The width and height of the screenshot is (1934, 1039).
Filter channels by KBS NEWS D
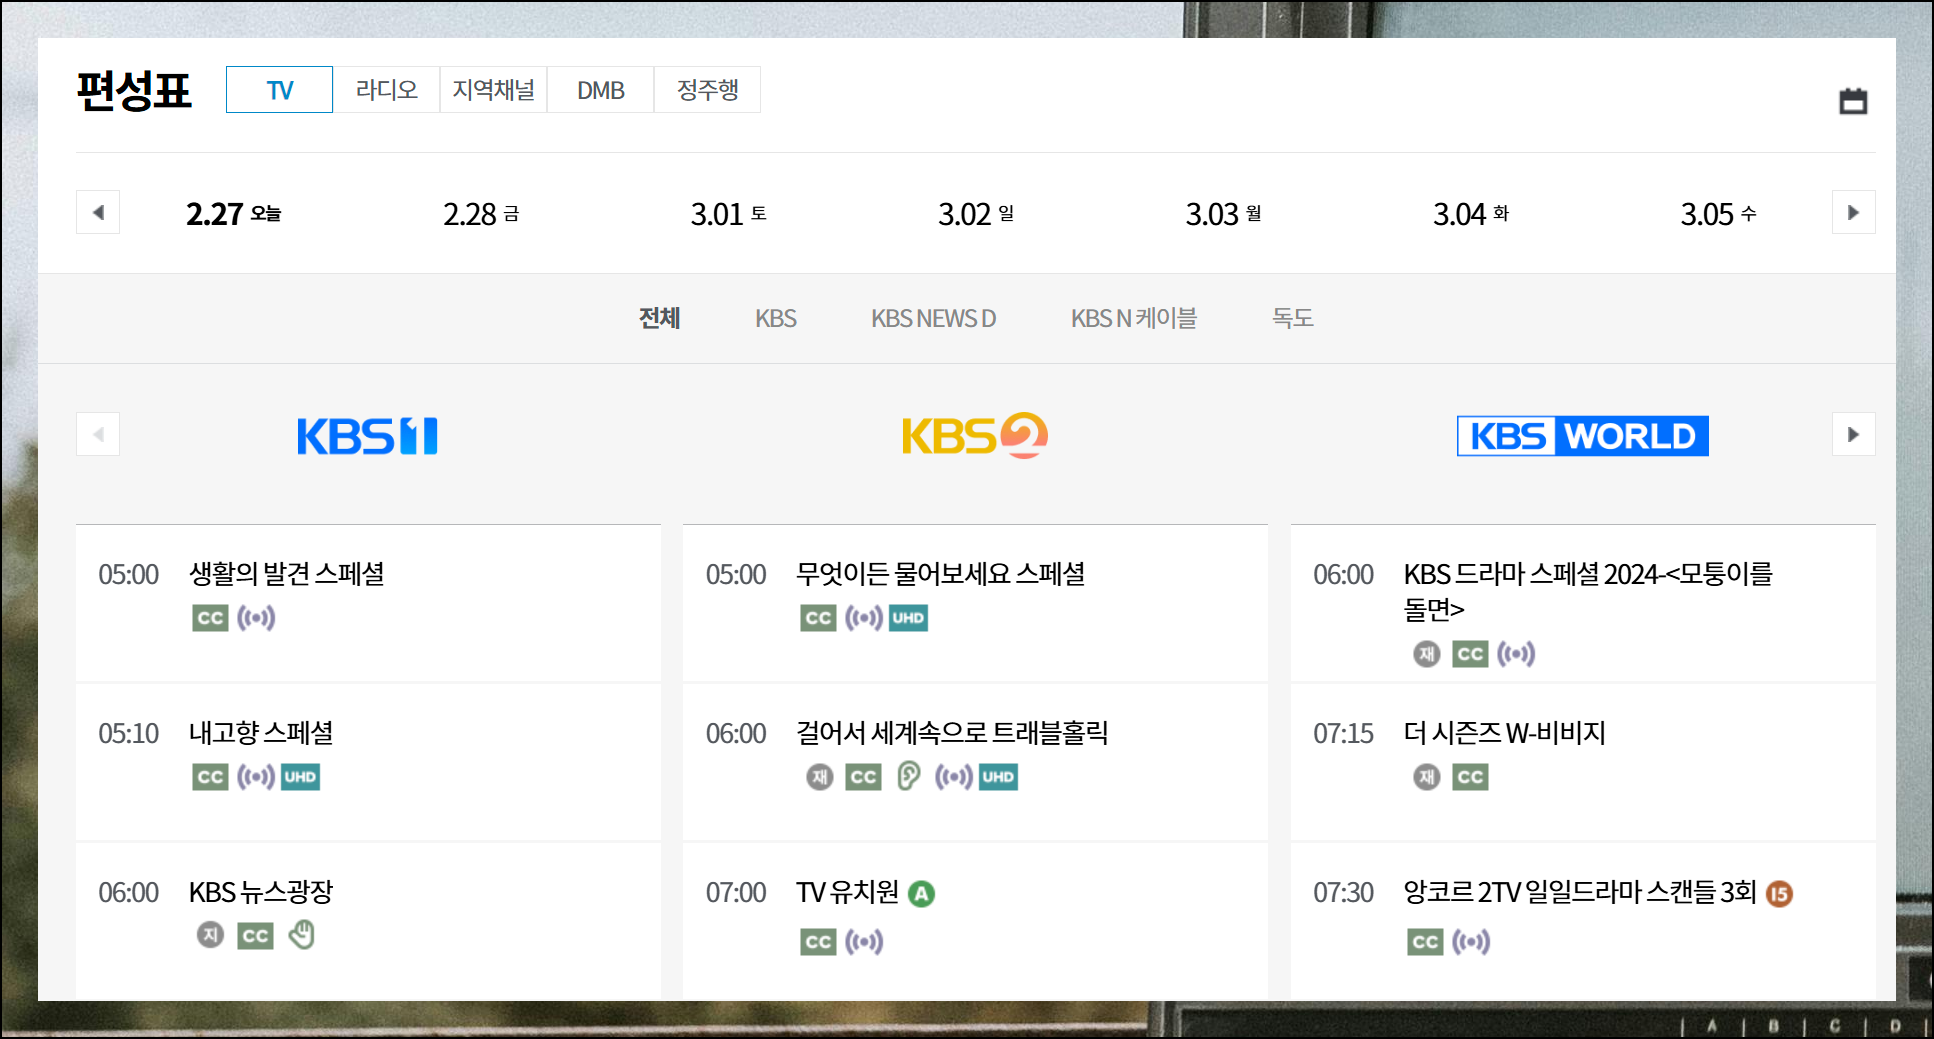[x=933, y=318]
